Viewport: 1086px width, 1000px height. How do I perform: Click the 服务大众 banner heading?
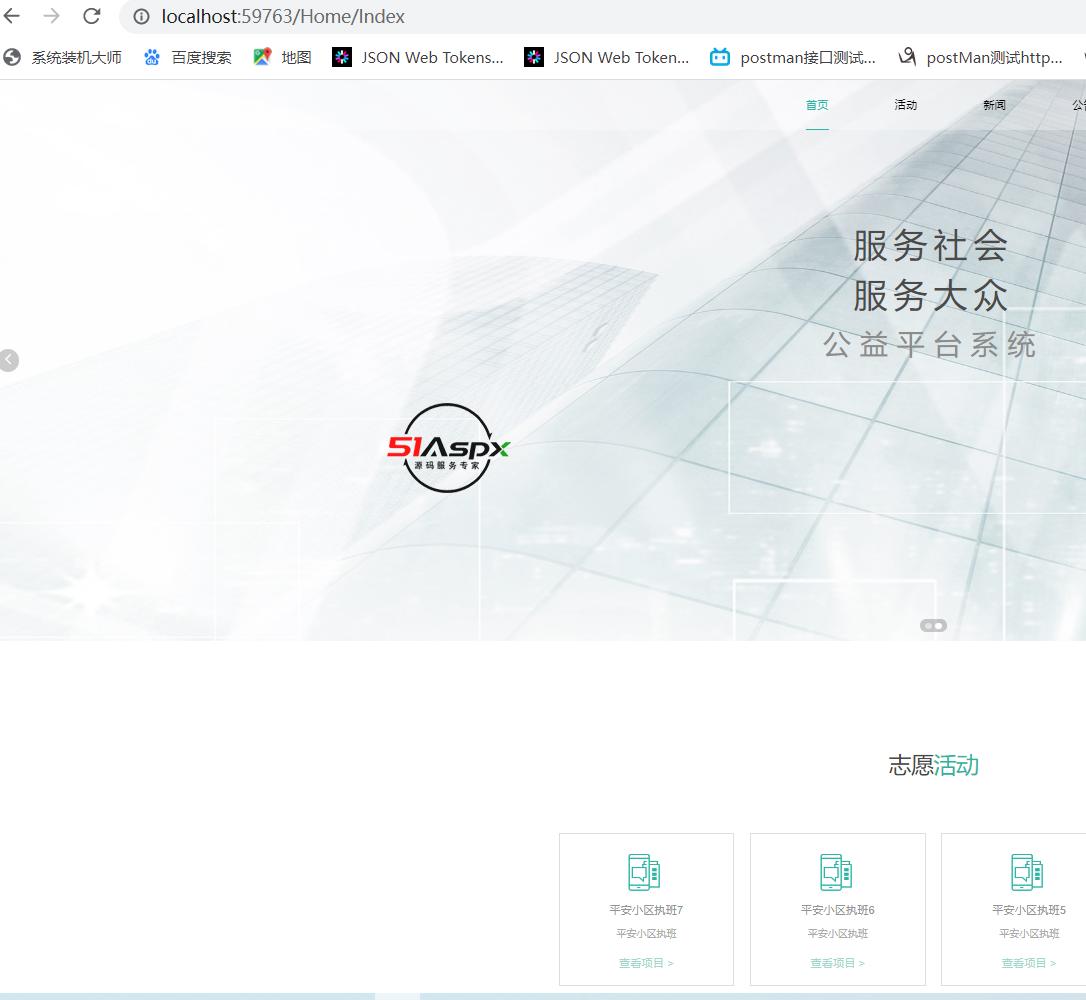[x=930, y=296]
